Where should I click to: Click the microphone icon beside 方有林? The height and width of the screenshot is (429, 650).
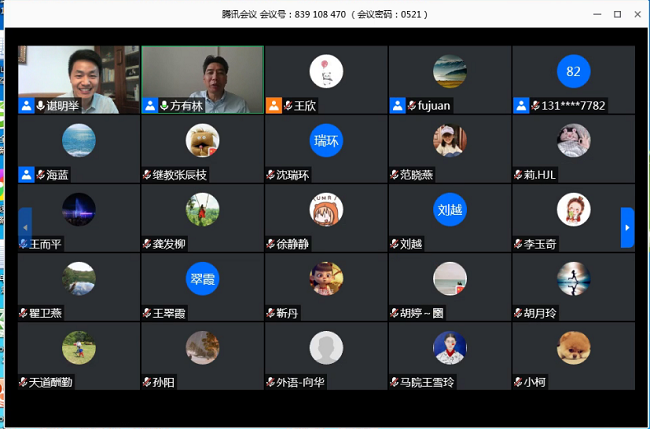164,105
